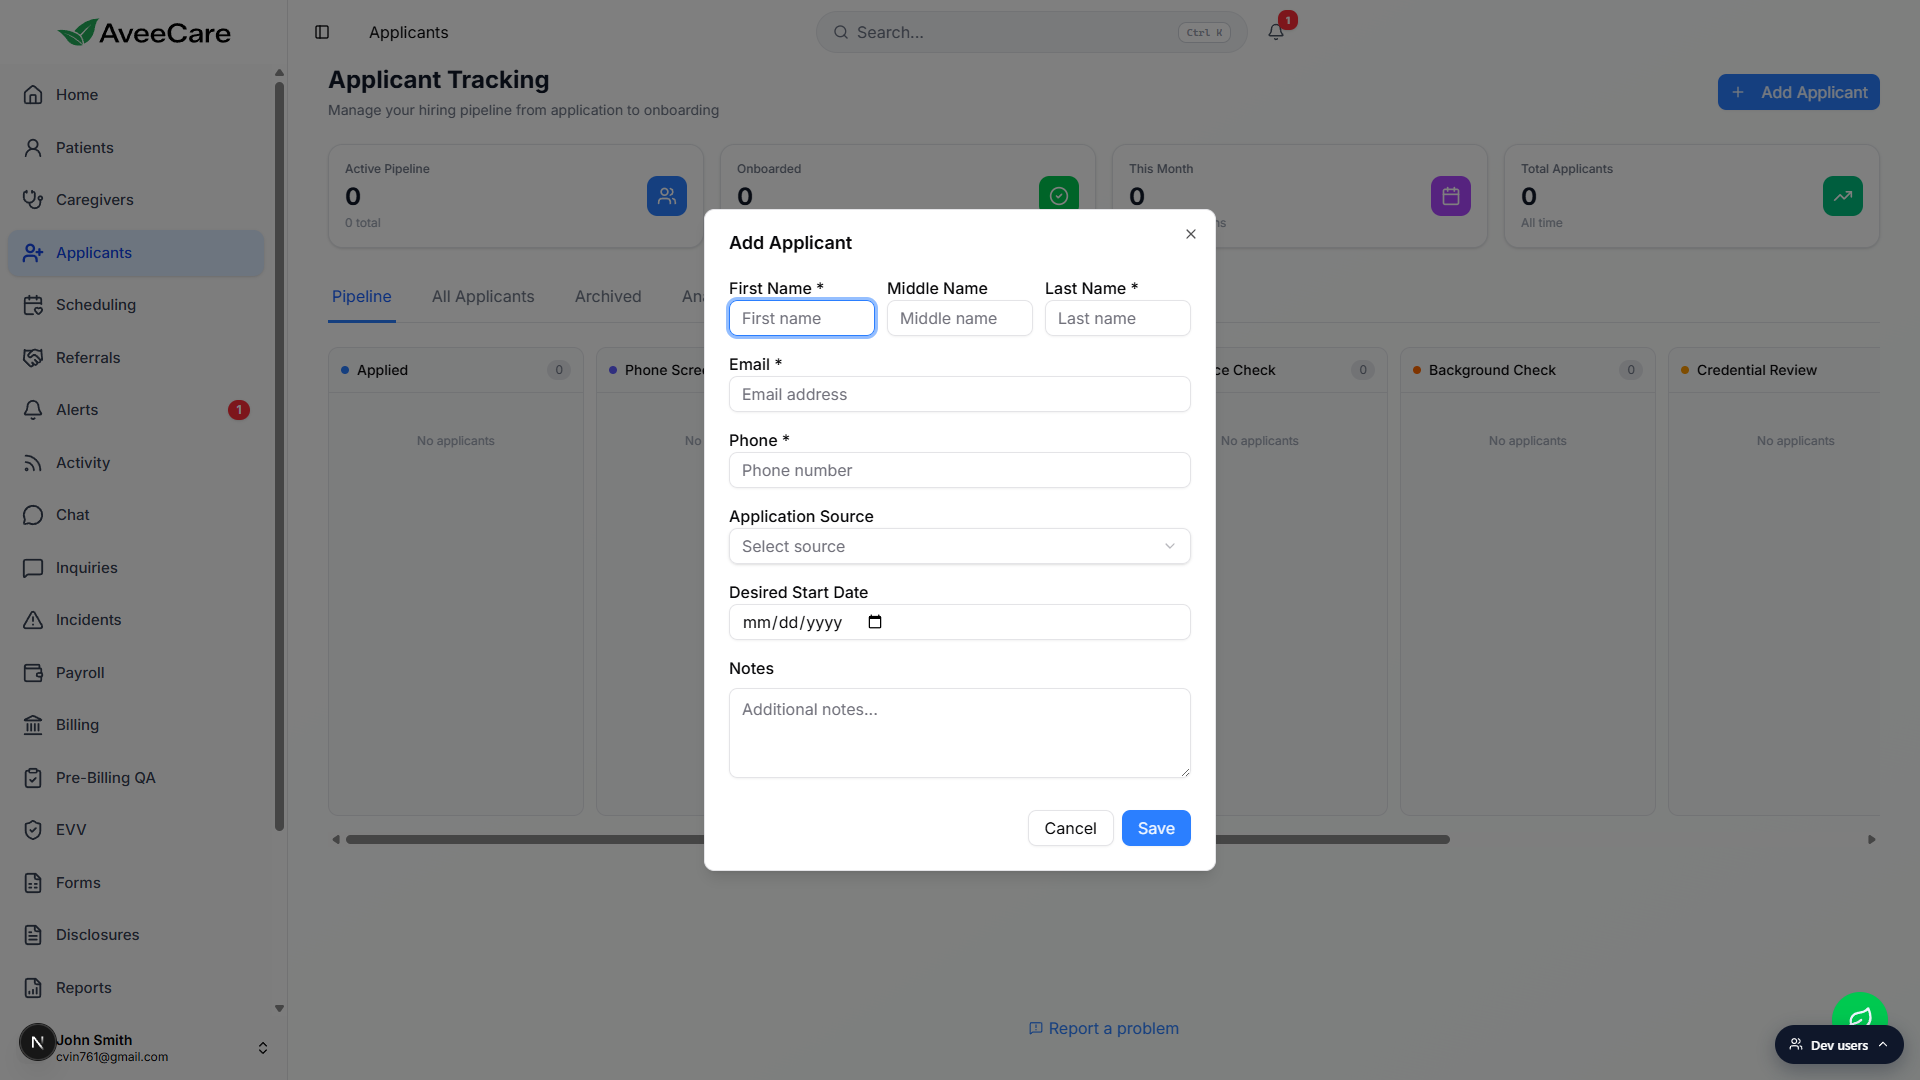Viewport: 1920px width, 1080px height.
Task: Click the Additional notes text area
Action: tap(960, 733)
